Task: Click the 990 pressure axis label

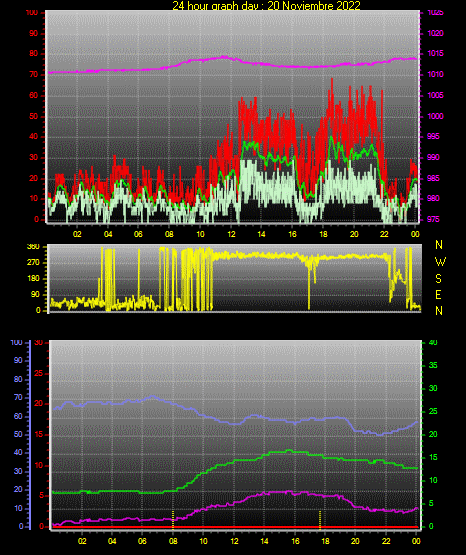Action: (x=433, y=157)
